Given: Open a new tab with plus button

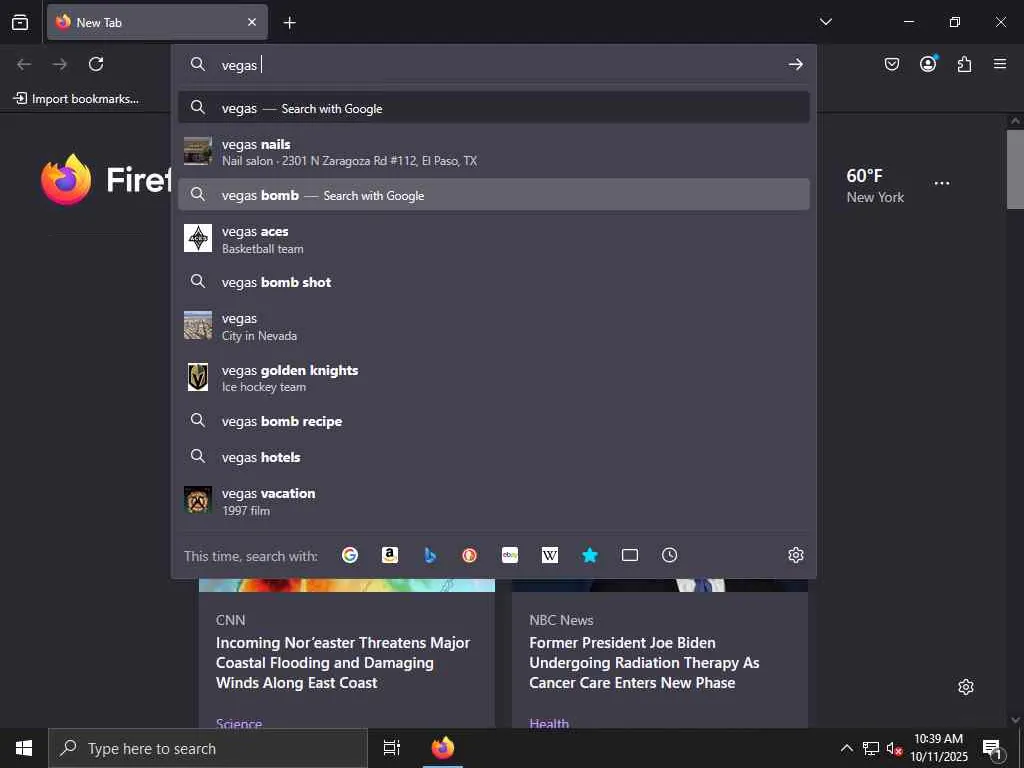Looking at the screenshot, I should pos(289,23).
